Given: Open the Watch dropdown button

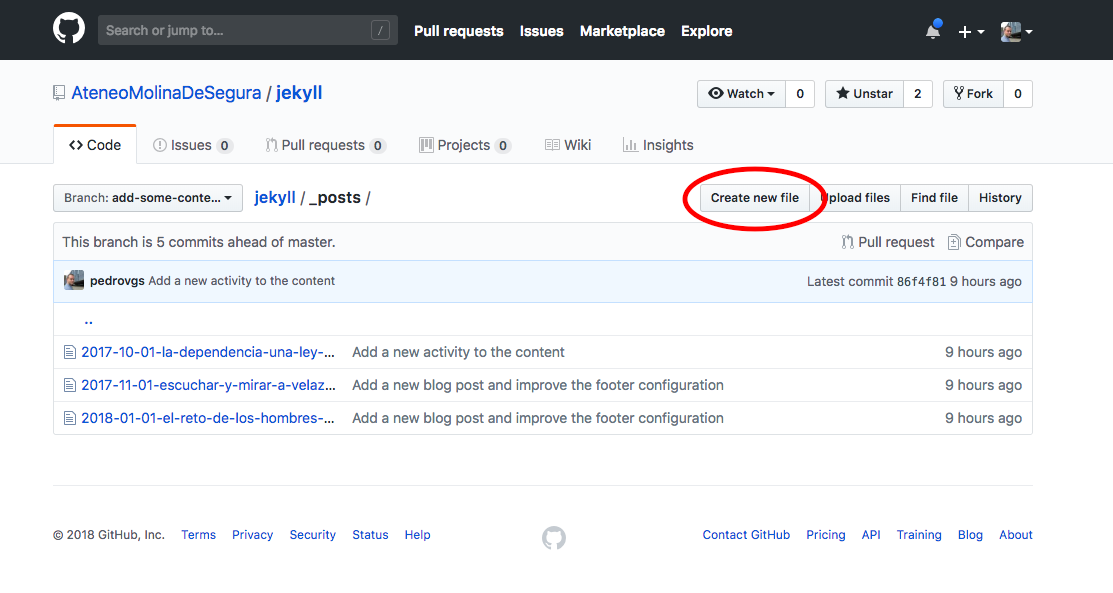Looking at the screenshot, I should [x=741, y=94].
